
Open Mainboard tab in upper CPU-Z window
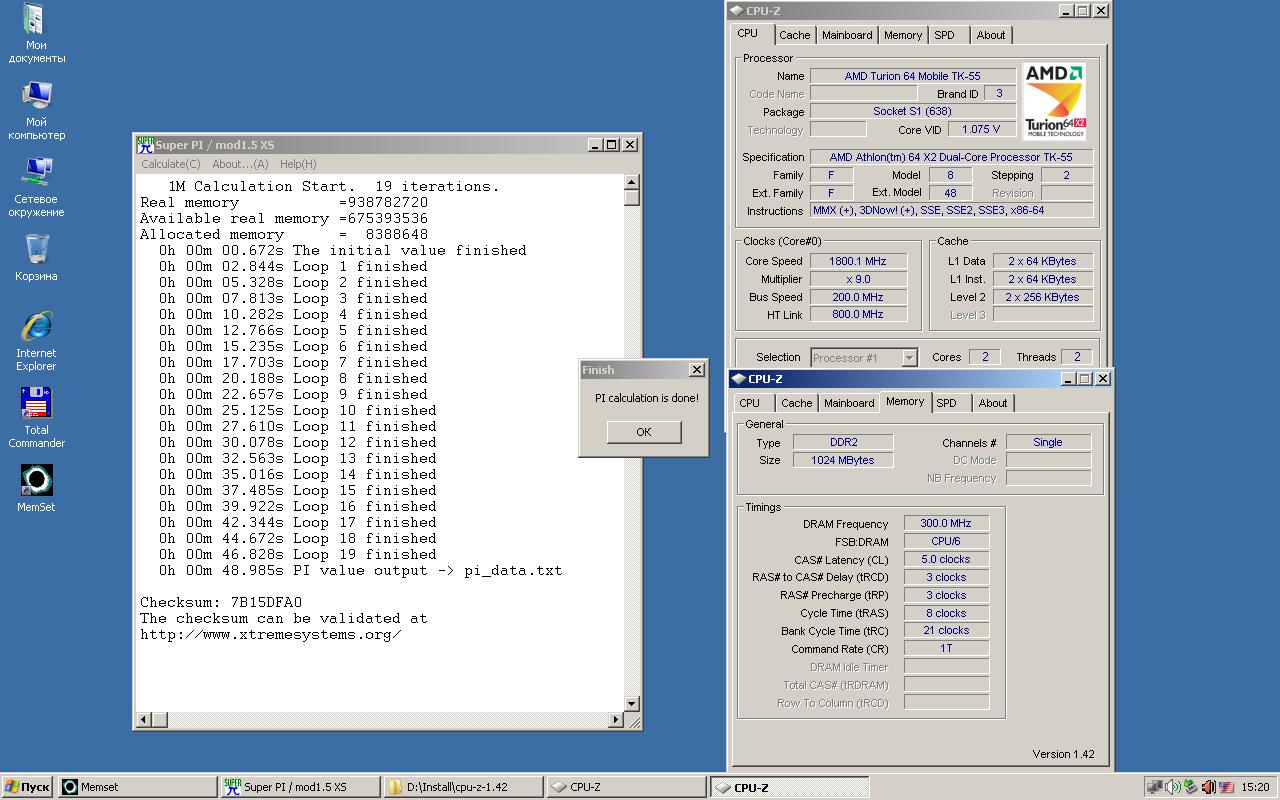847,35
